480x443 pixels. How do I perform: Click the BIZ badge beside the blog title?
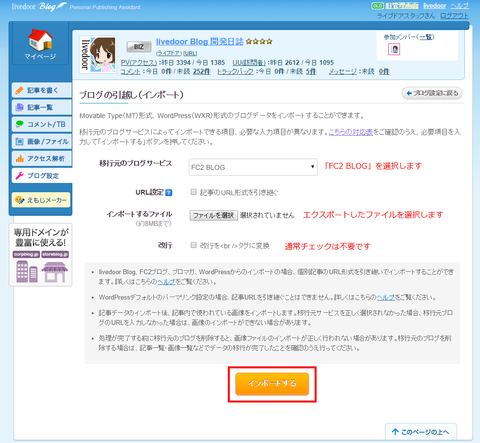click(x=138, y=47)
